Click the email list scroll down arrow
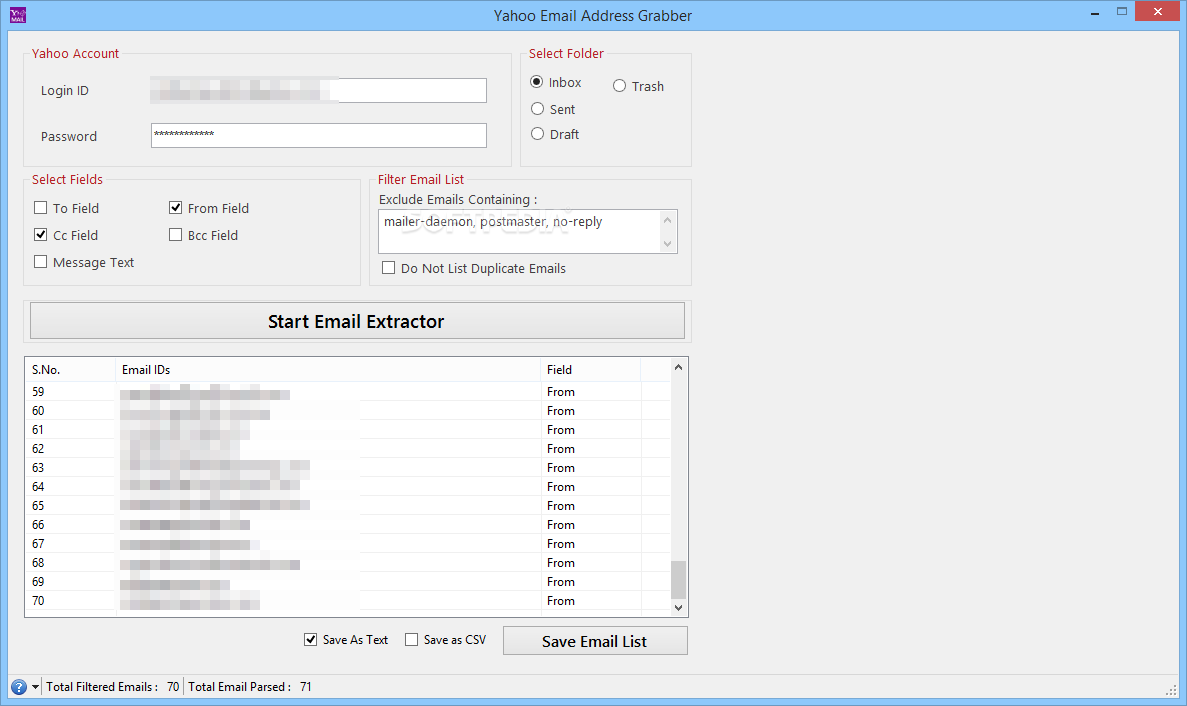The image size is (1187, 706). coord(678,608)
